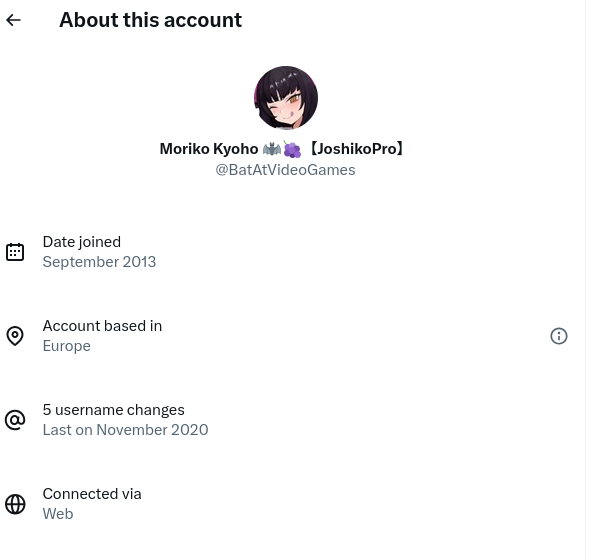The image size is (605, 560).
Task: Click the at-sign username changes icon
Action: (x=15, y=420)
